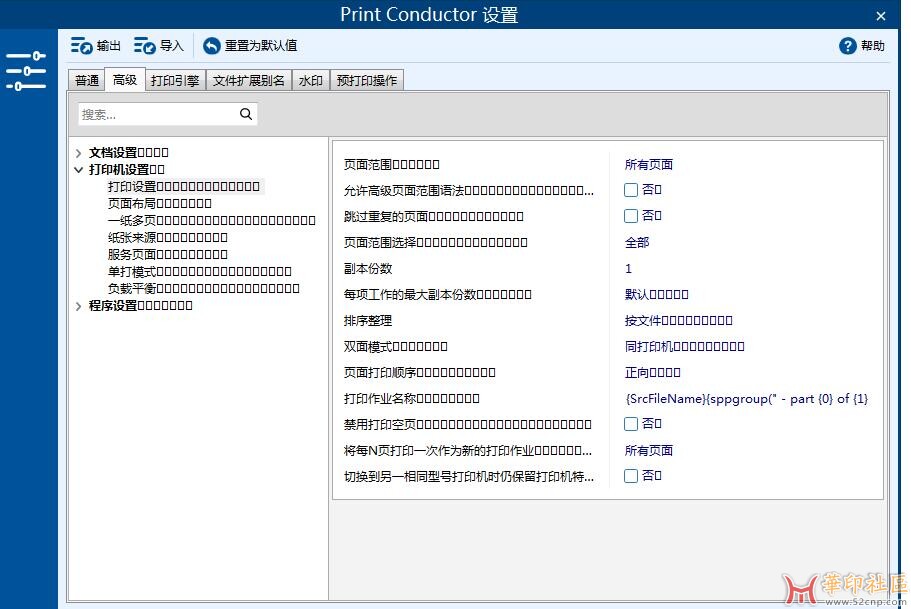
Task: Click the 导入 button label
Action: [171, 45]
